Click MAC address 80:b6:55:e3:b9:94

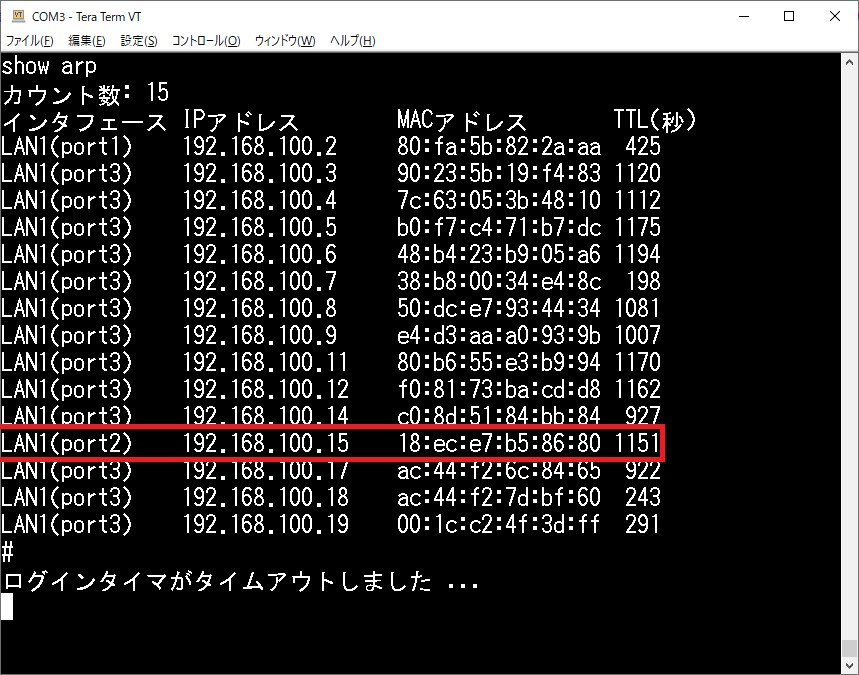[x=499, y=362]
